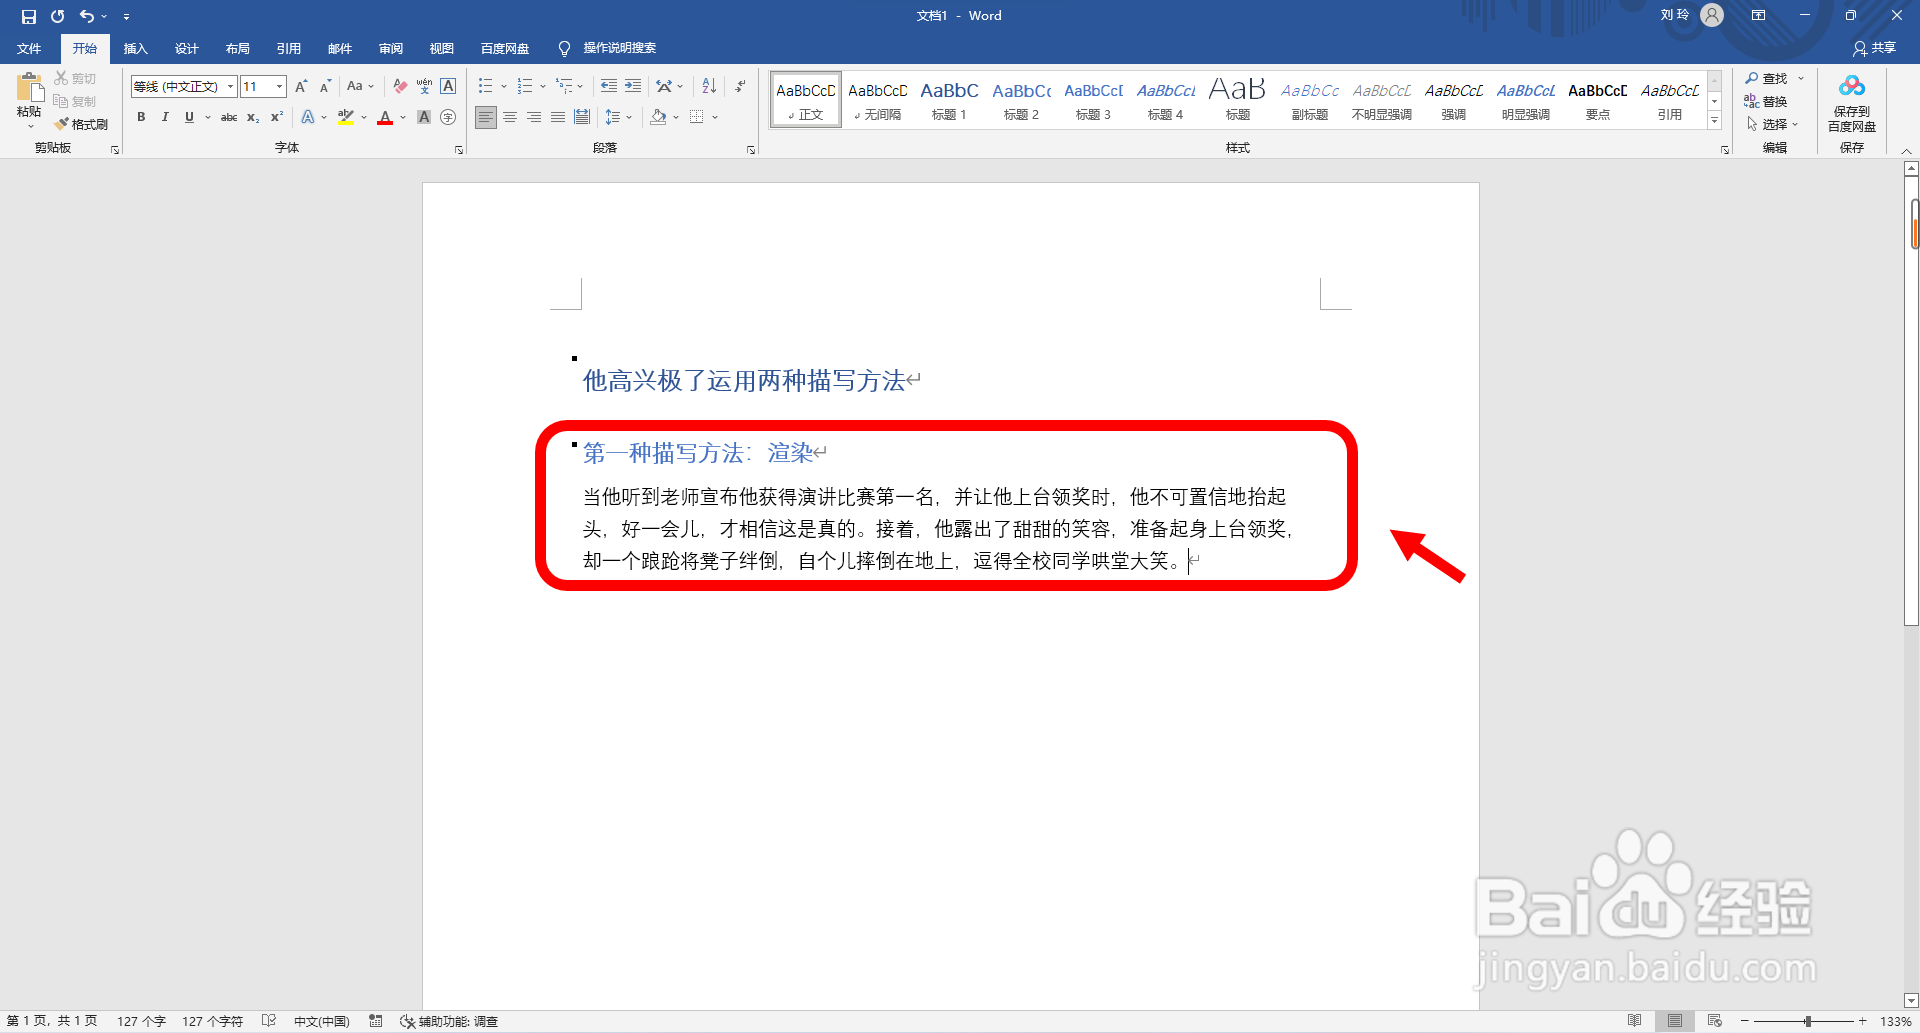Center the paragraph text
1920x1033 pixels.
point(510,117)
